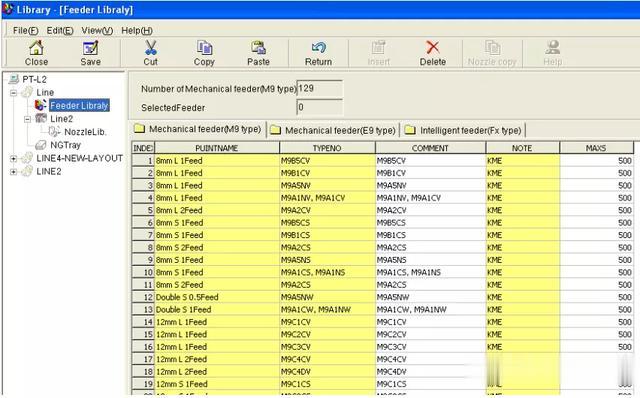Image resolution: width=640 pixels, height=398 pixels.
Task: Click the Save toolbar icon
Action: pos(90,48)
